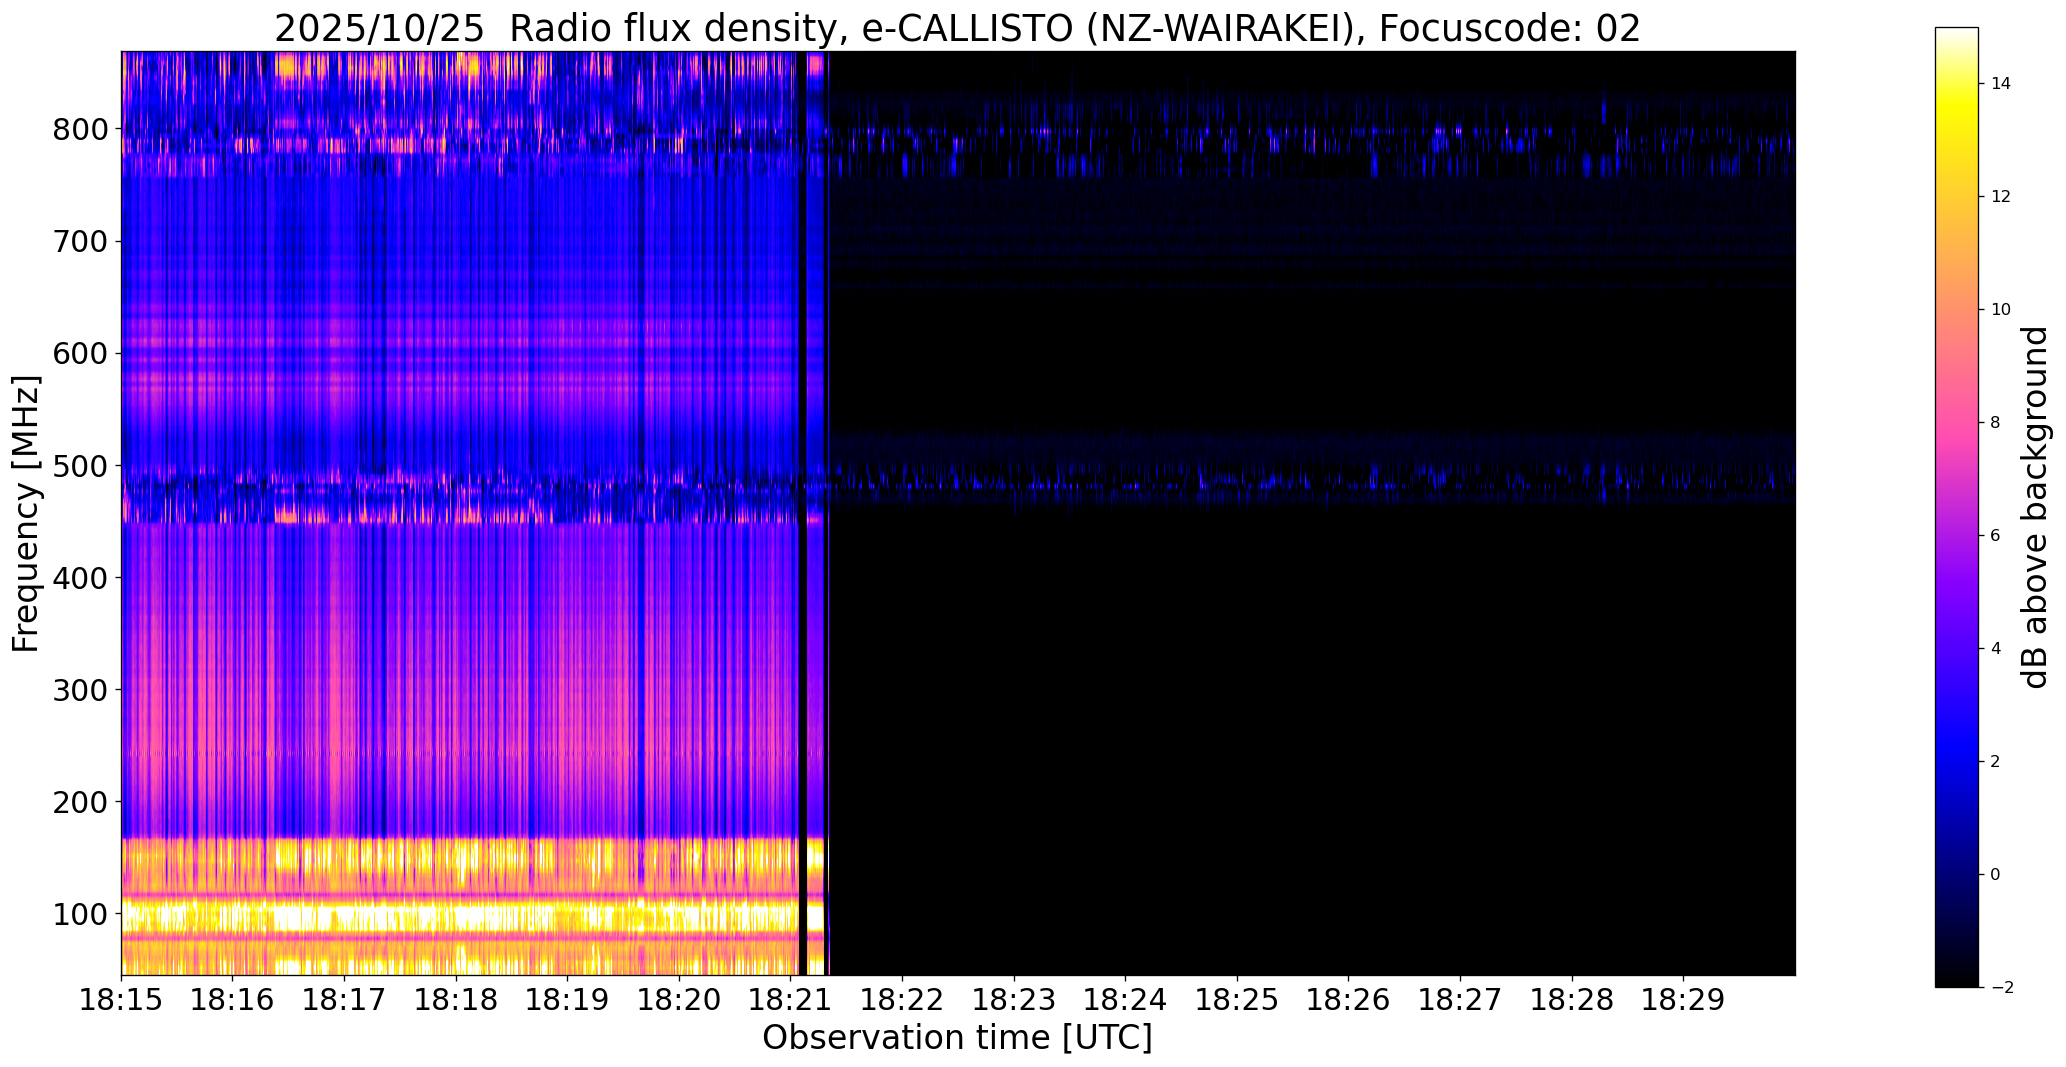Click the colorbar tick label 0
The height and width of the screenshot is (1067, 2066).
[x=1996, y=875]
